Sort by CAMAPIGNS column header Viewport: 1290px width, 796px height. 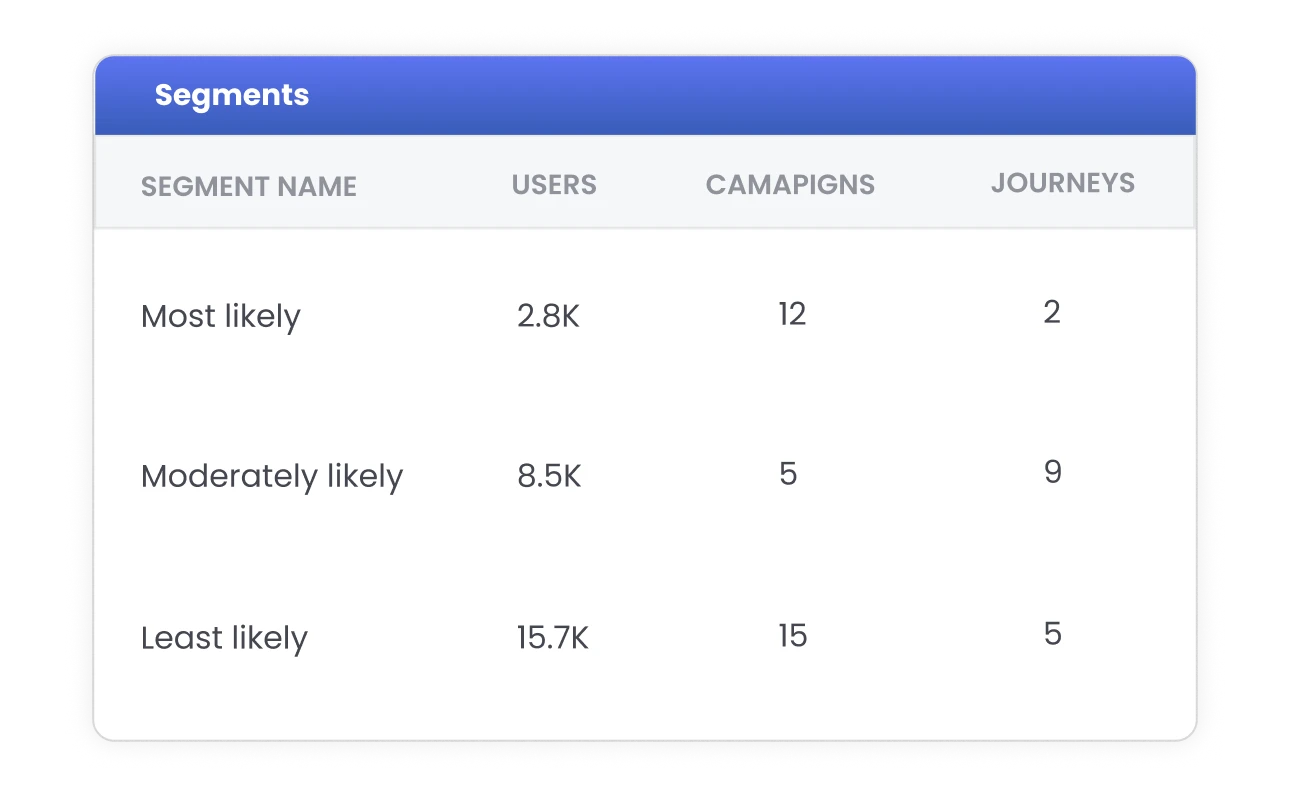tap(790, 185)
